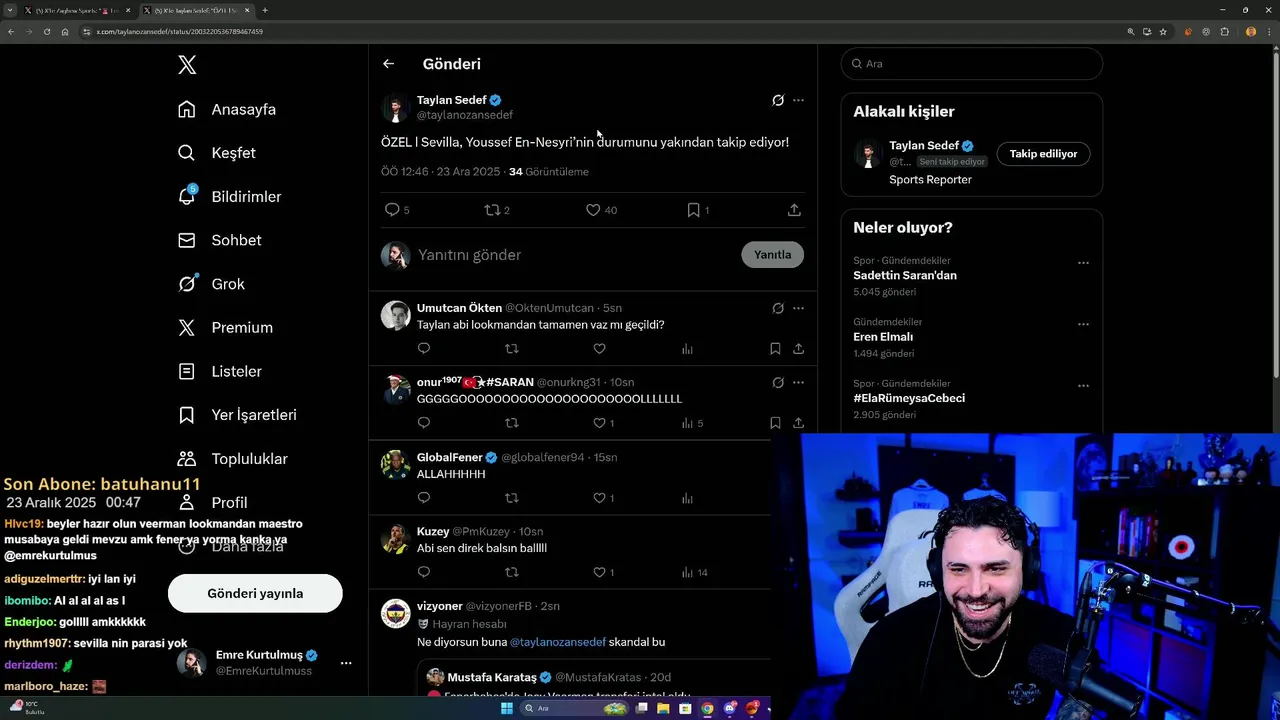The height and width of the screenshot is (720, 1280).
Task: Open the X logo home icon
Action: click(x=187, y=65)
